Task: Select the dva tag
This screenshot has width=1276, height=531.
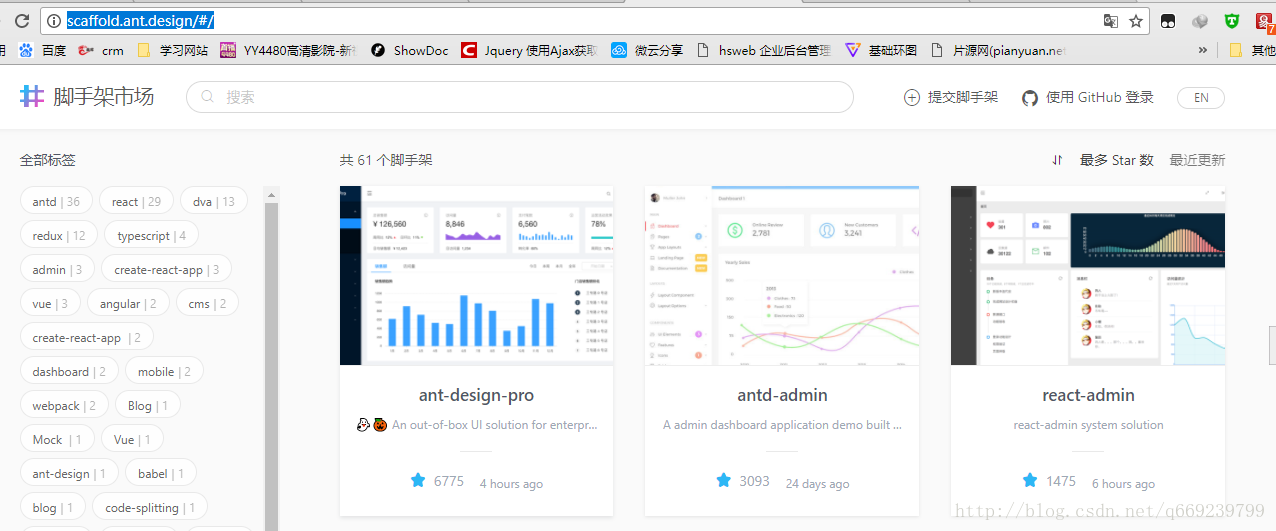Action: [x=214, y=201]
